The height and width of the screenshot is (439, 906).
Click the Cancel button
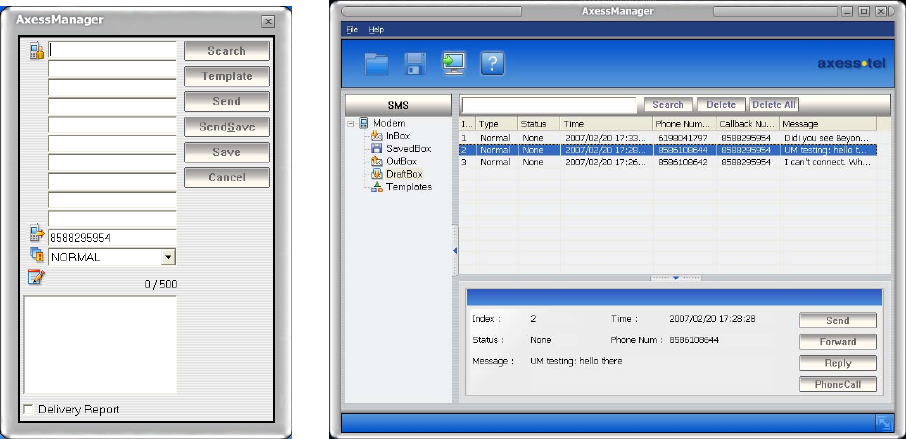pyautogui.click(x=226, y=177)
